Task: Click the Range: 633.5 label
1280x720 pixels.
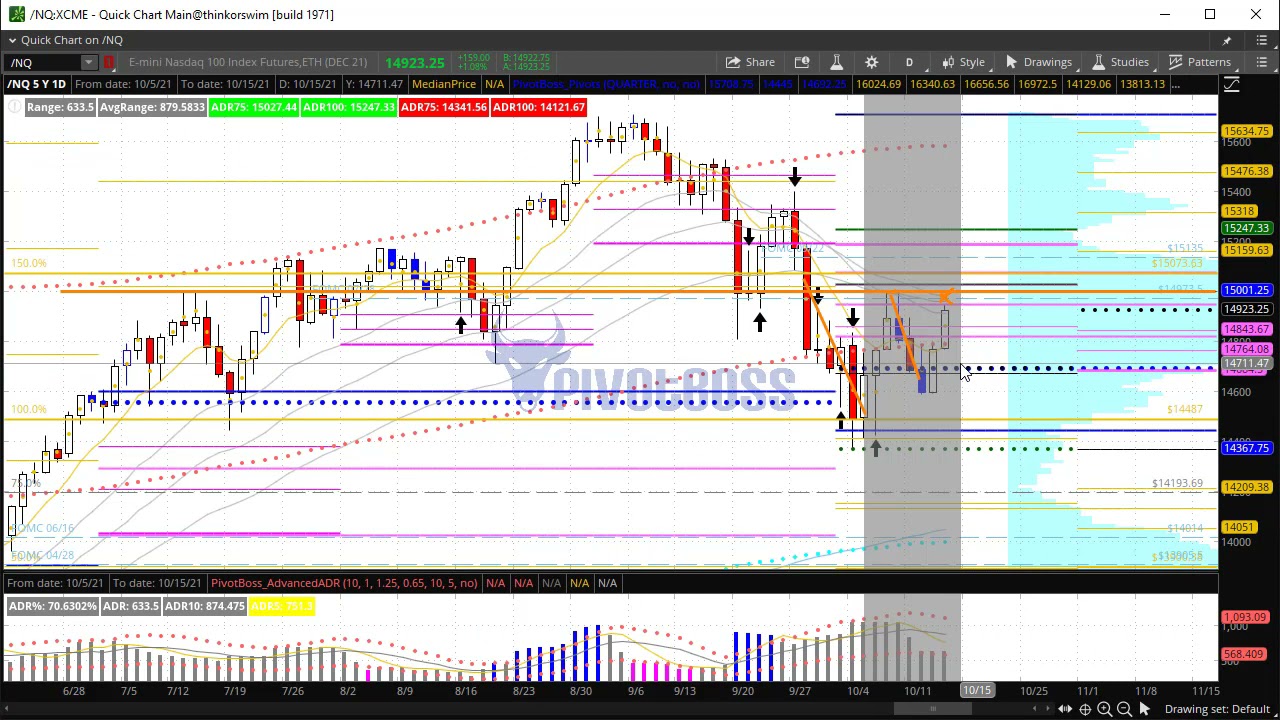Action: (x=60, y=107)
